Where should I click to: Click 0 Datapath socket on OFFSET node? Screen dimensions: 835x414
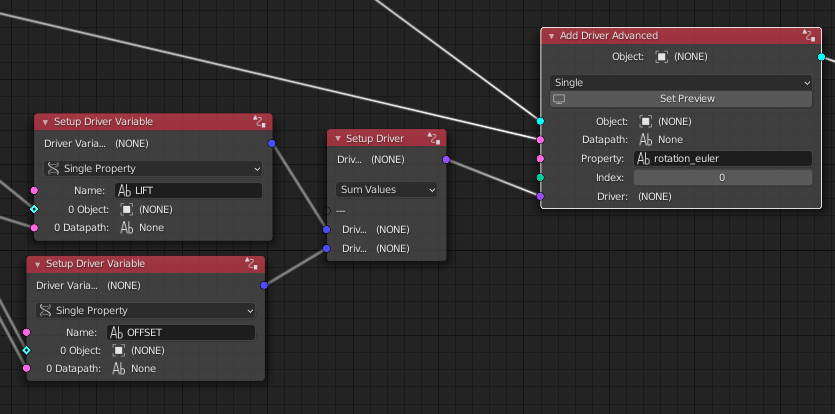(x=27, y=368)
